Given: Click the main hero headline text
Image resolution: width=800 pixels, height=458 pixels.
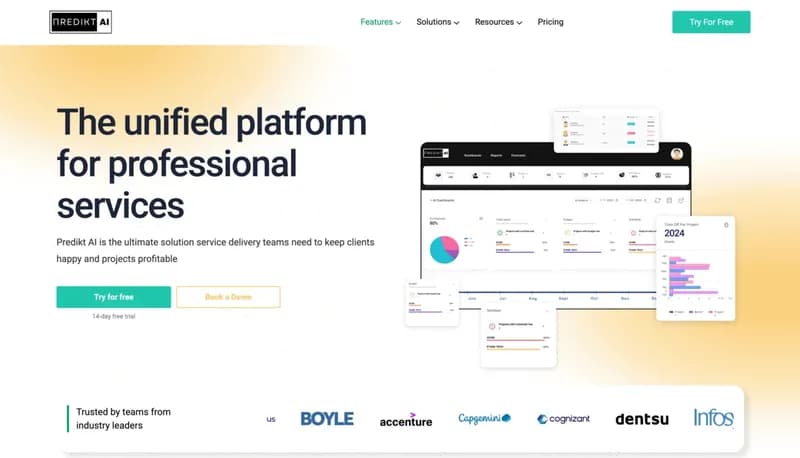Looking at the screenshot, I should [211, 164].
